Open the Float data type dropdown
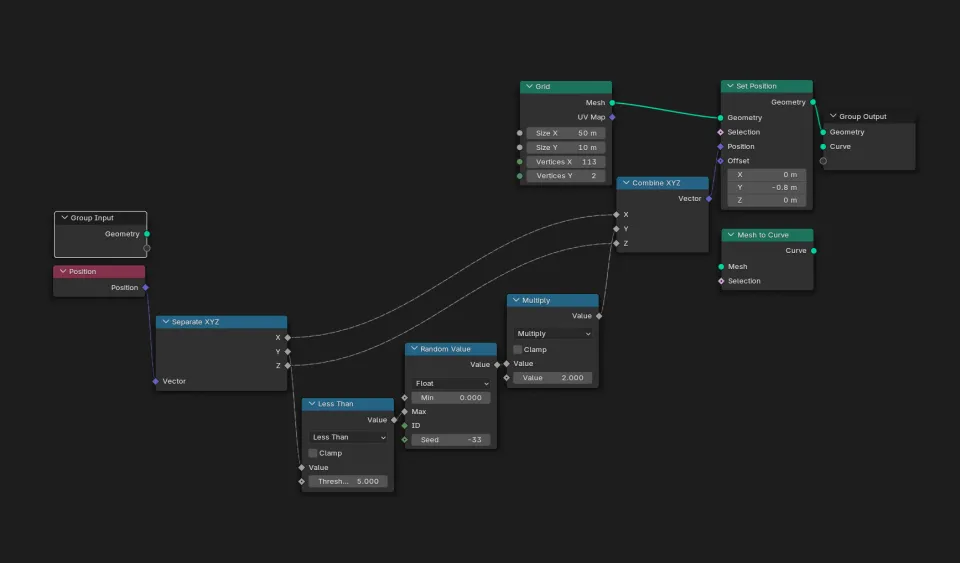The height and width of the screenshot is (563, 960). point(451,383)
